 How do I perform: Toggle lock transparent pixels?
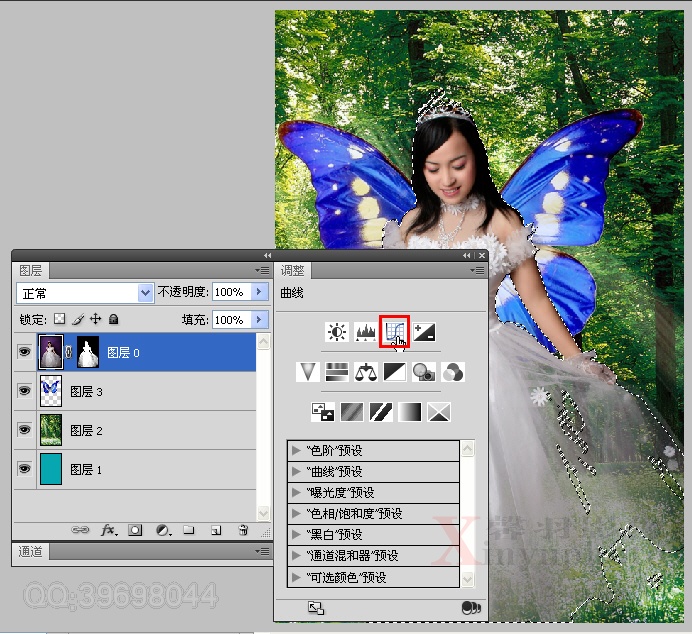[x=60, y=319]
